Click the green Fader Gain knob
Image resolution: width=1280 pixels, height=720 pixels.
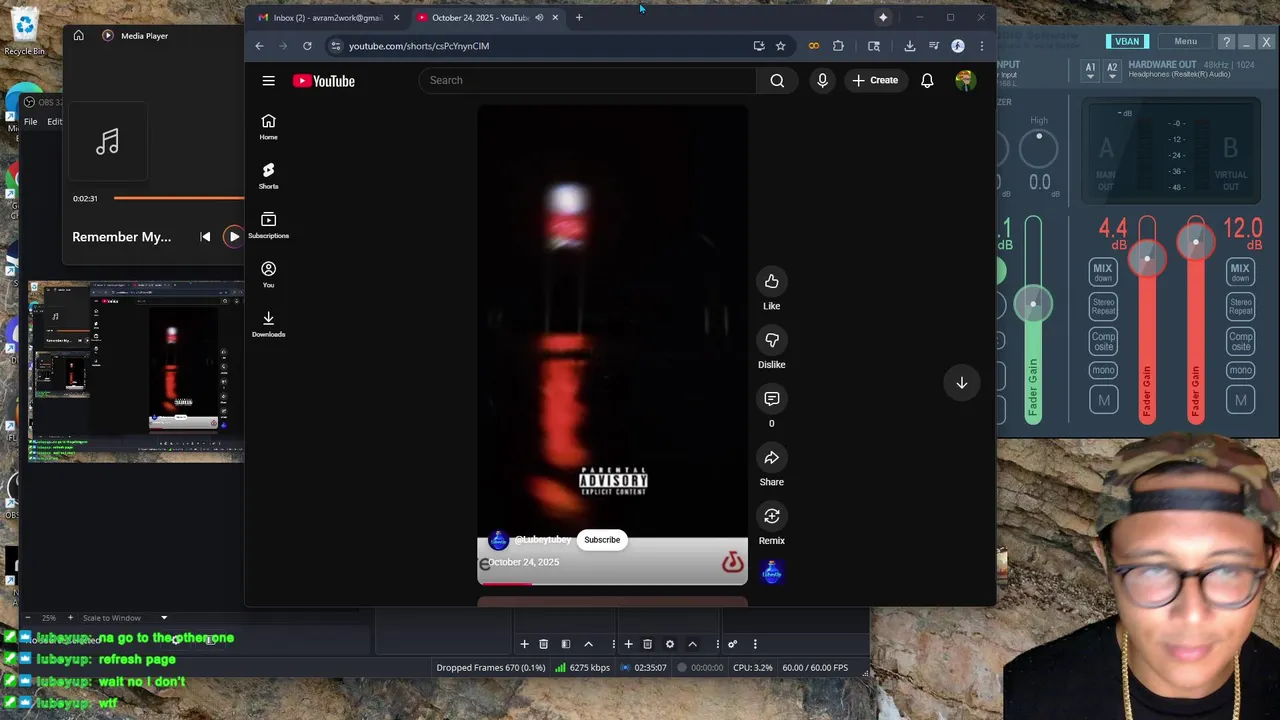pos(1033,304)
